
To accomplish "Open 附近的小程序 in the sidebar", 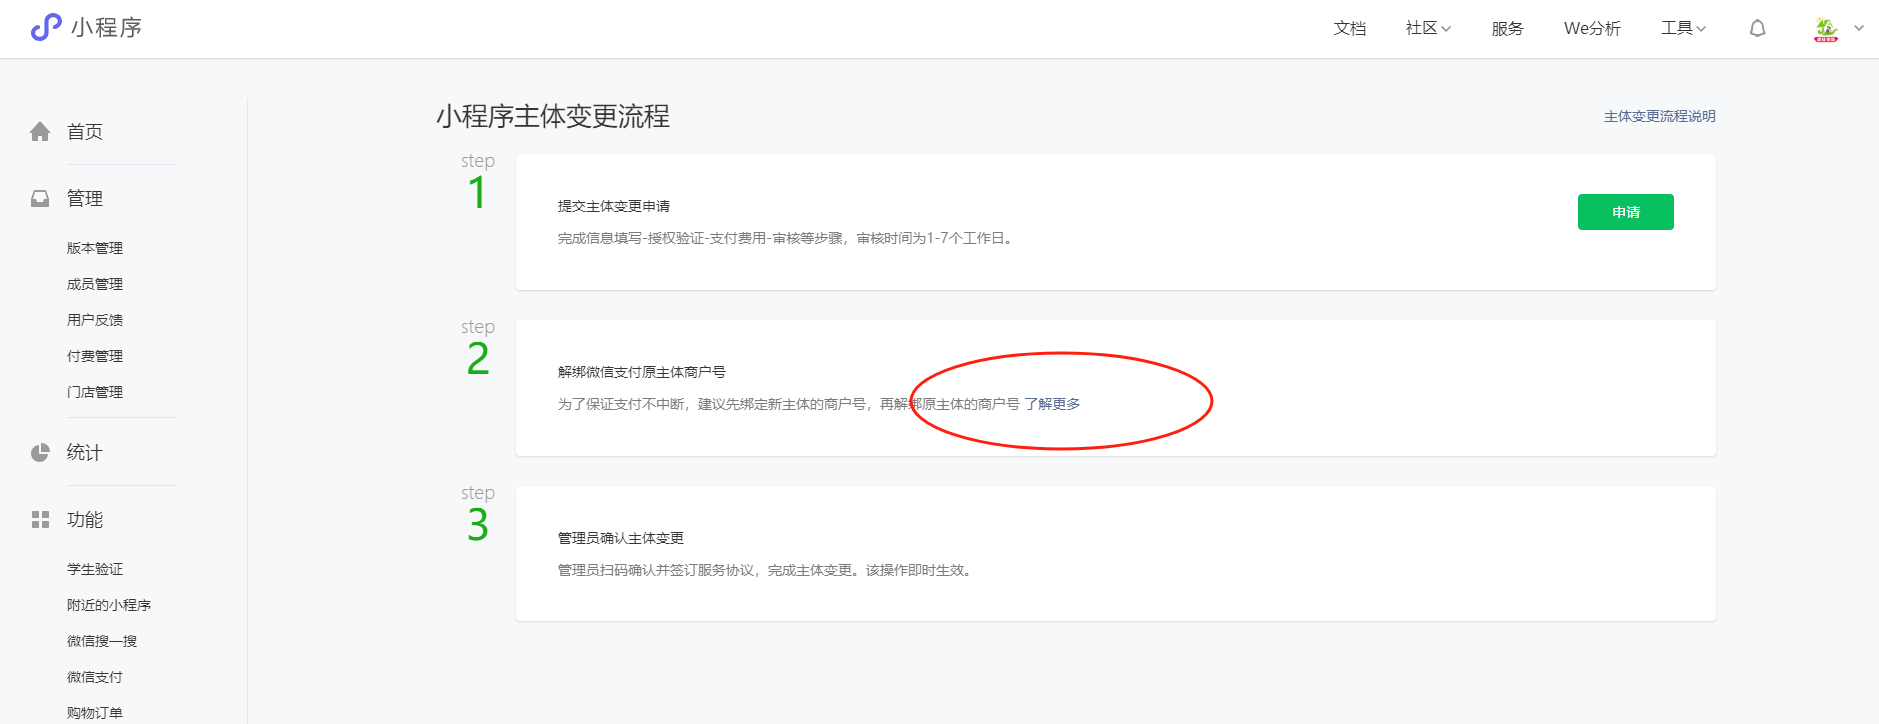I will pos(109,605).
